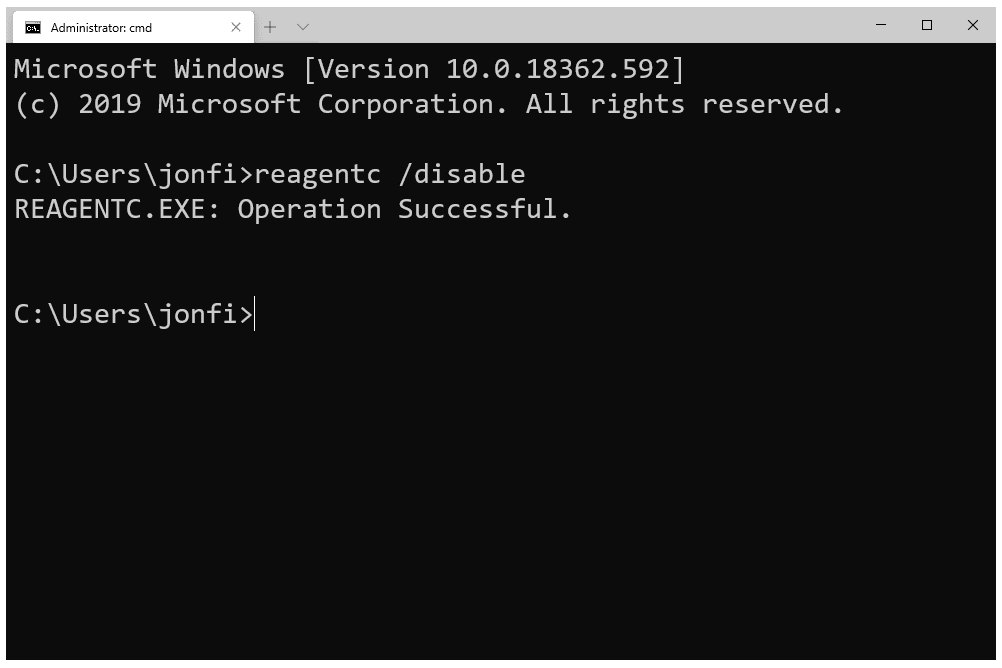Click the typed "reagentc" command word
The width and height of the screenshot is (1002, 668).
(x=317, y=174)
